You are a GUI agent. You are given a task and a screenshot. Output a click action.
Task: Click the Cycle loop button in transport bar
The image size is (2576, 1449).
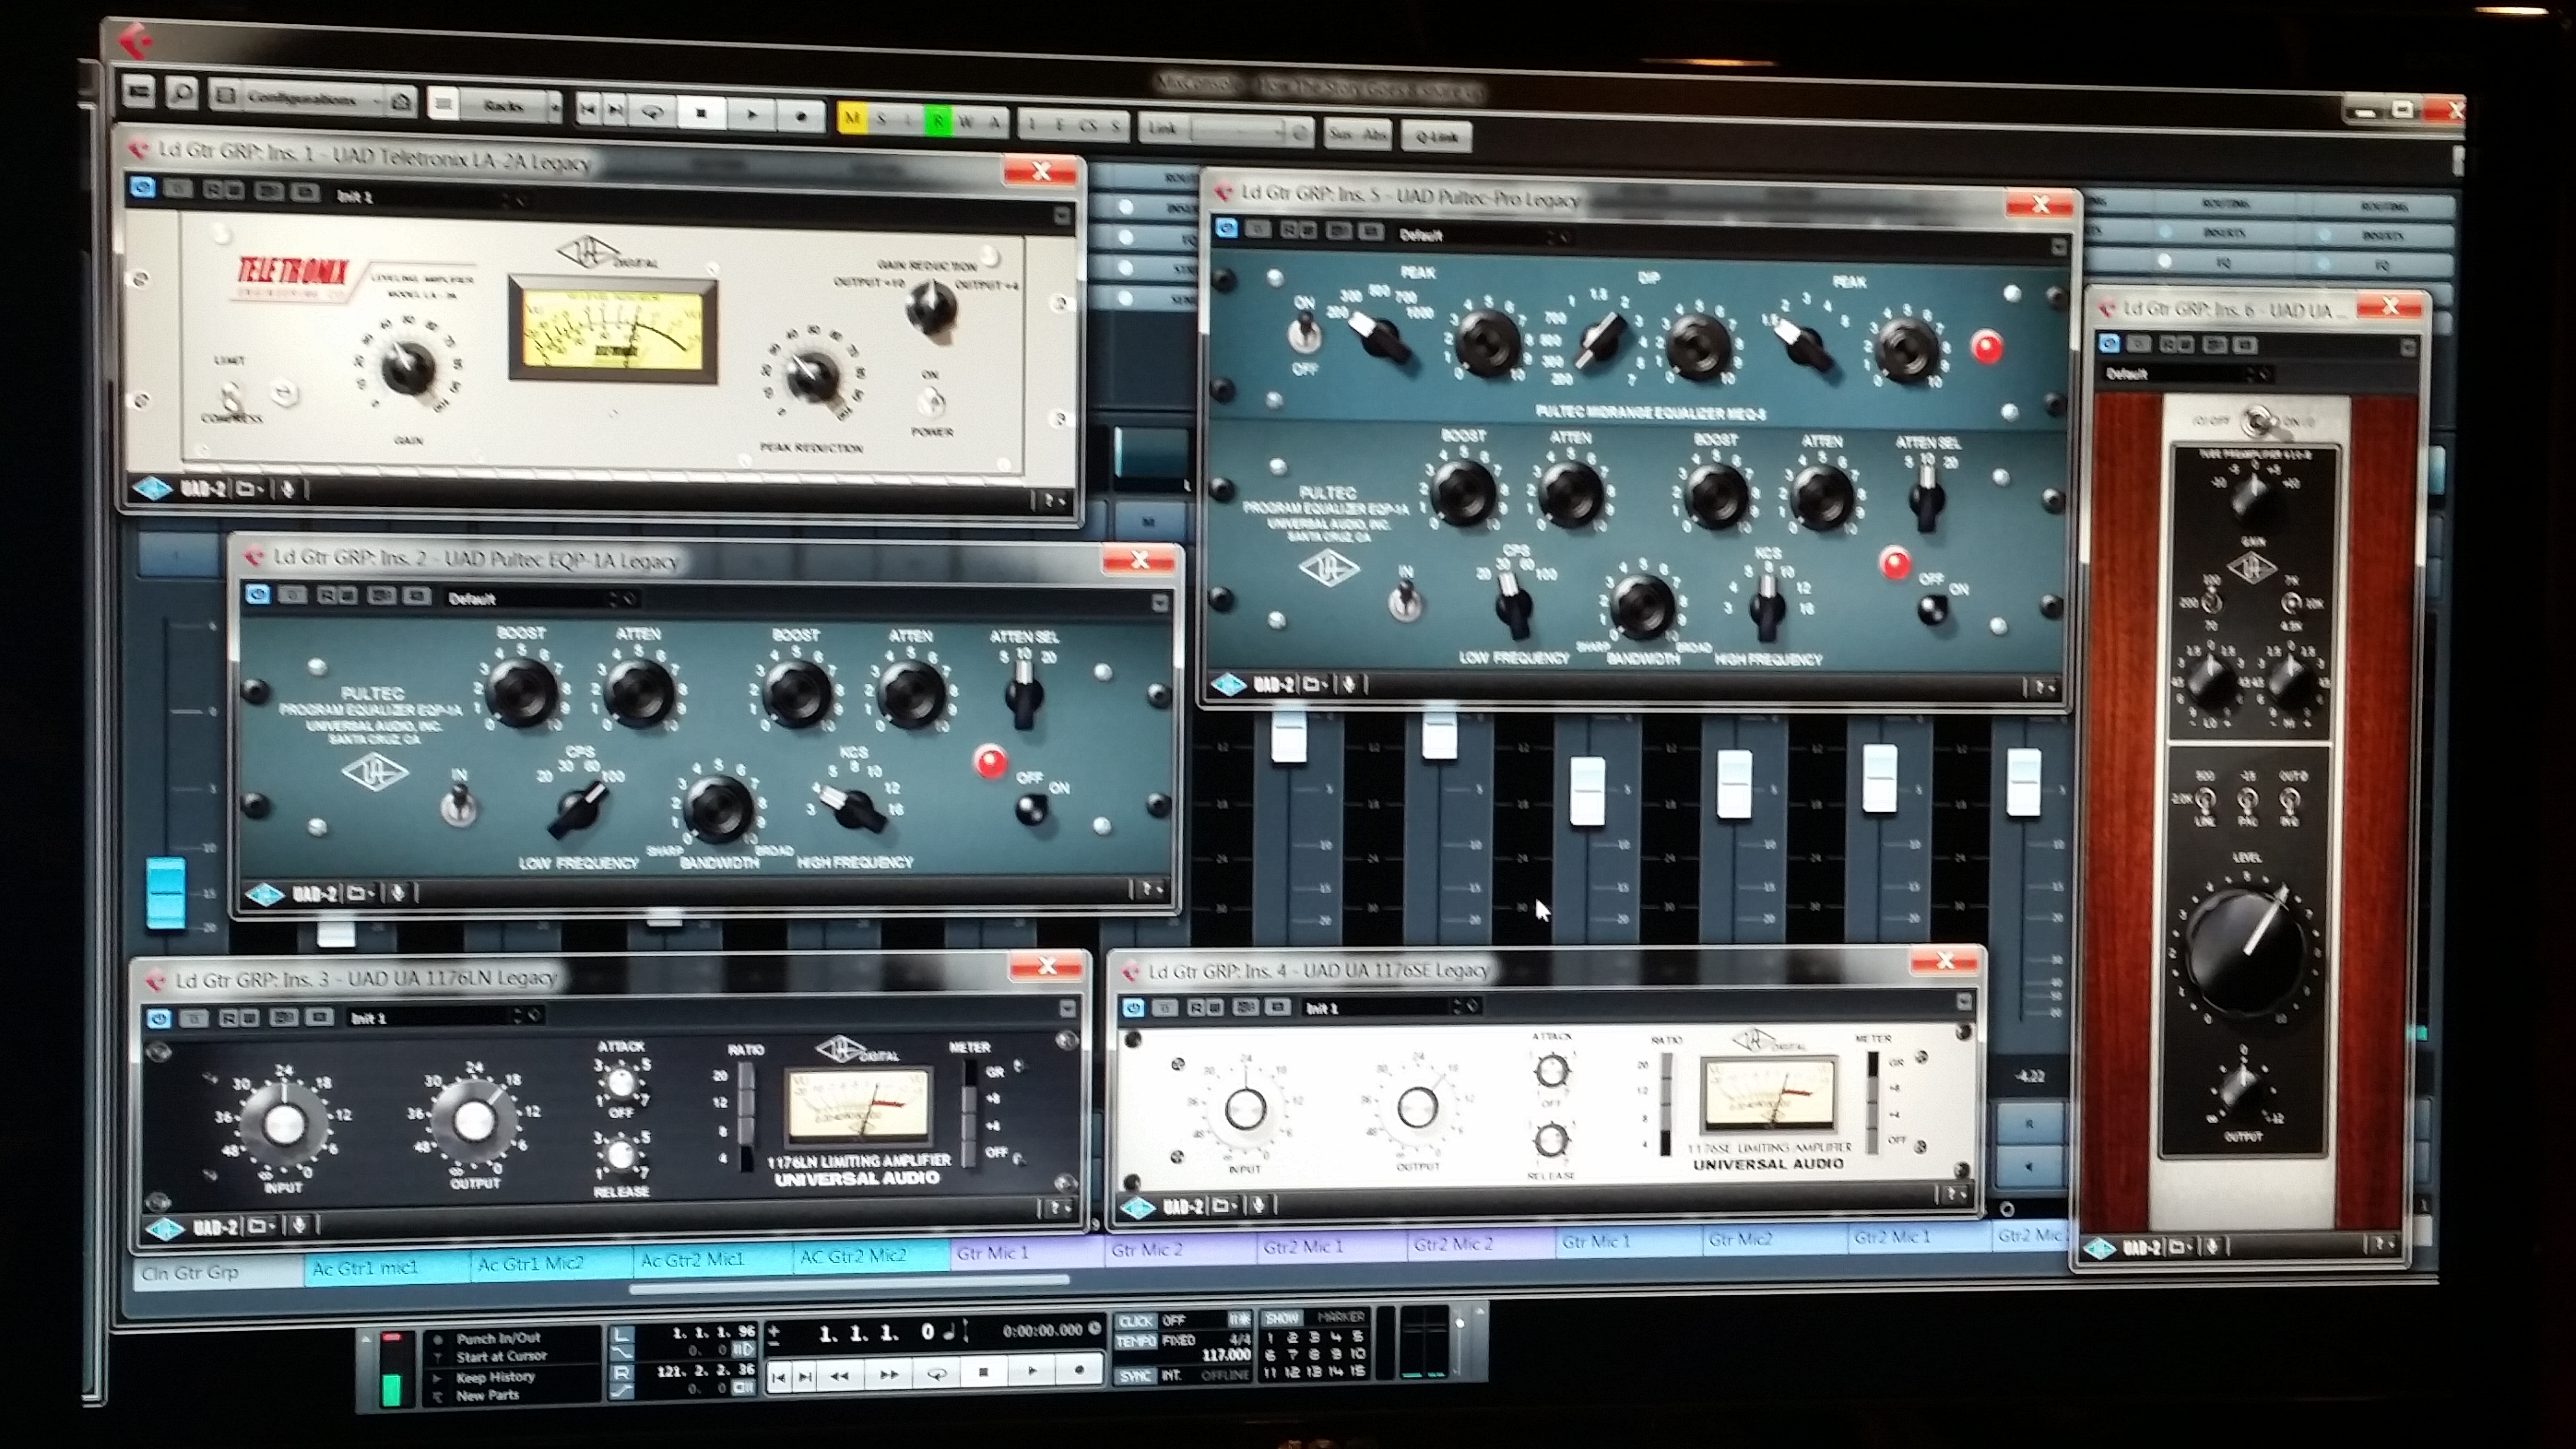coord(936,1374)
